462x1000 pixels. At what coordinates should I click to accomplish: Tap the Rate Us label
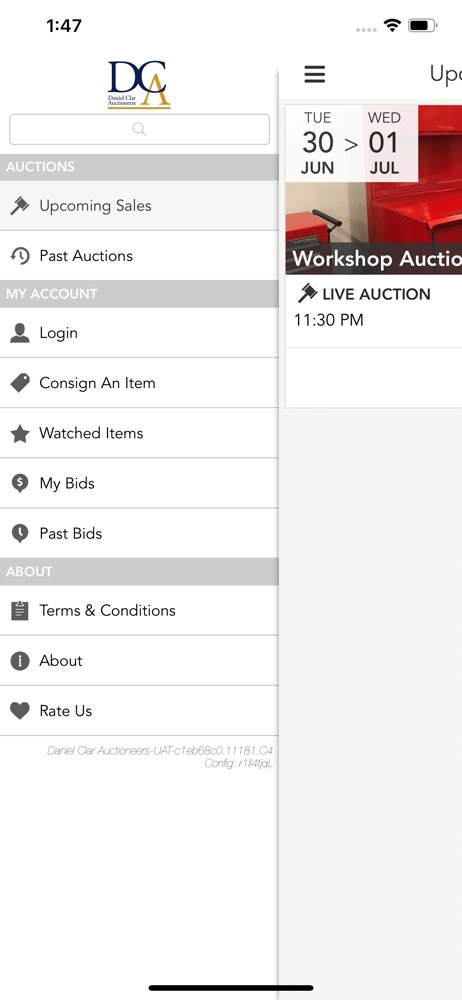click(66, 711)
